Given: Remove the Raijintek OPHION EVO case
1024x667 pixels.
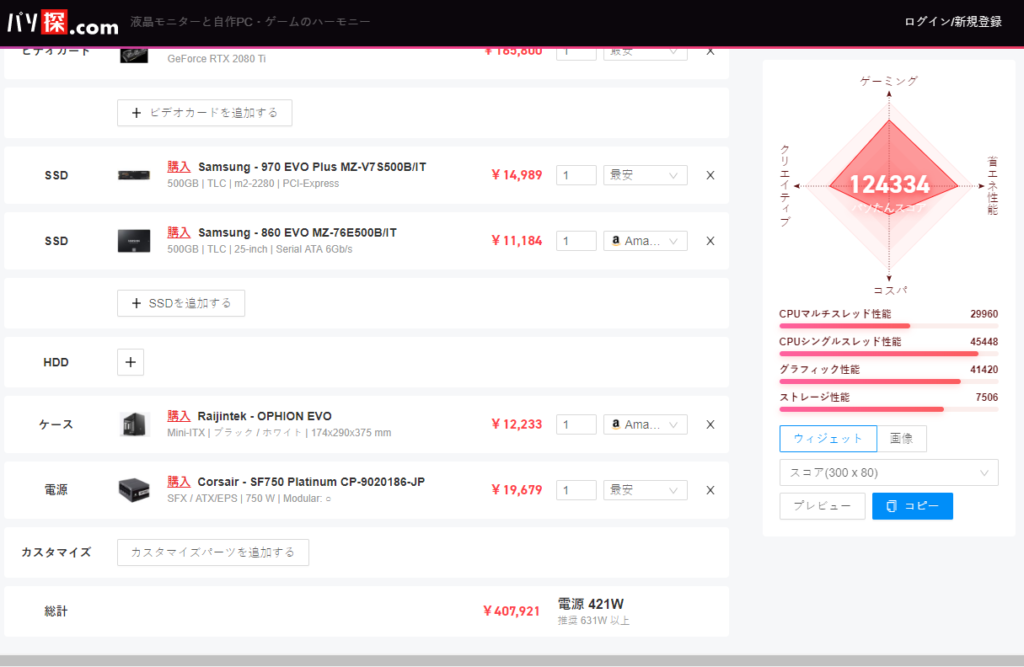Looking at the screenshot, I should click(x=711, y=425).
